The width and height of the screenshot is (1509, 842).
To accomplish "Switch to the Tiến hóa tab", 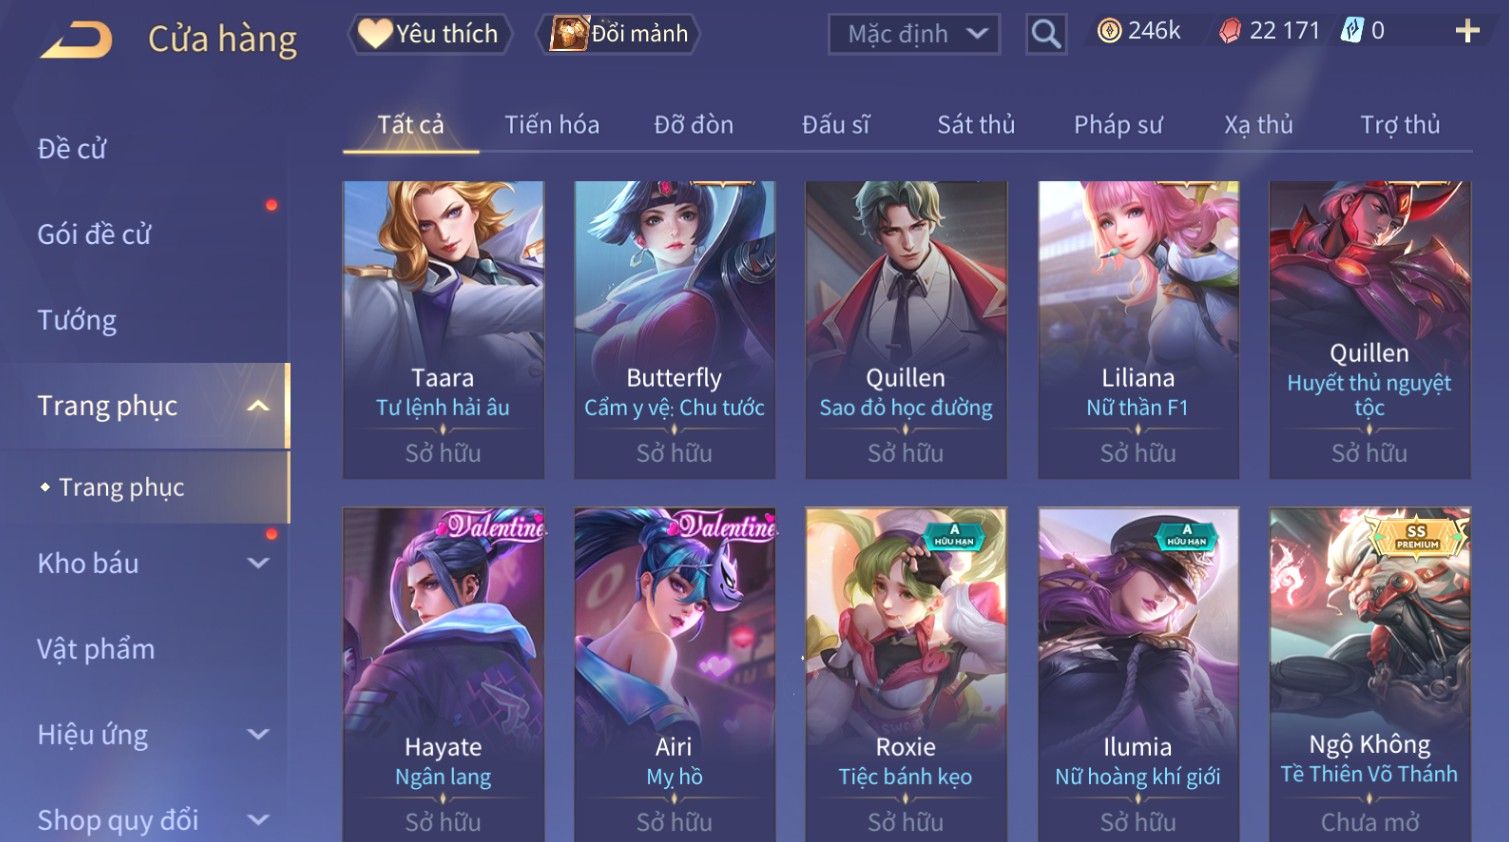I will (552, 125).
